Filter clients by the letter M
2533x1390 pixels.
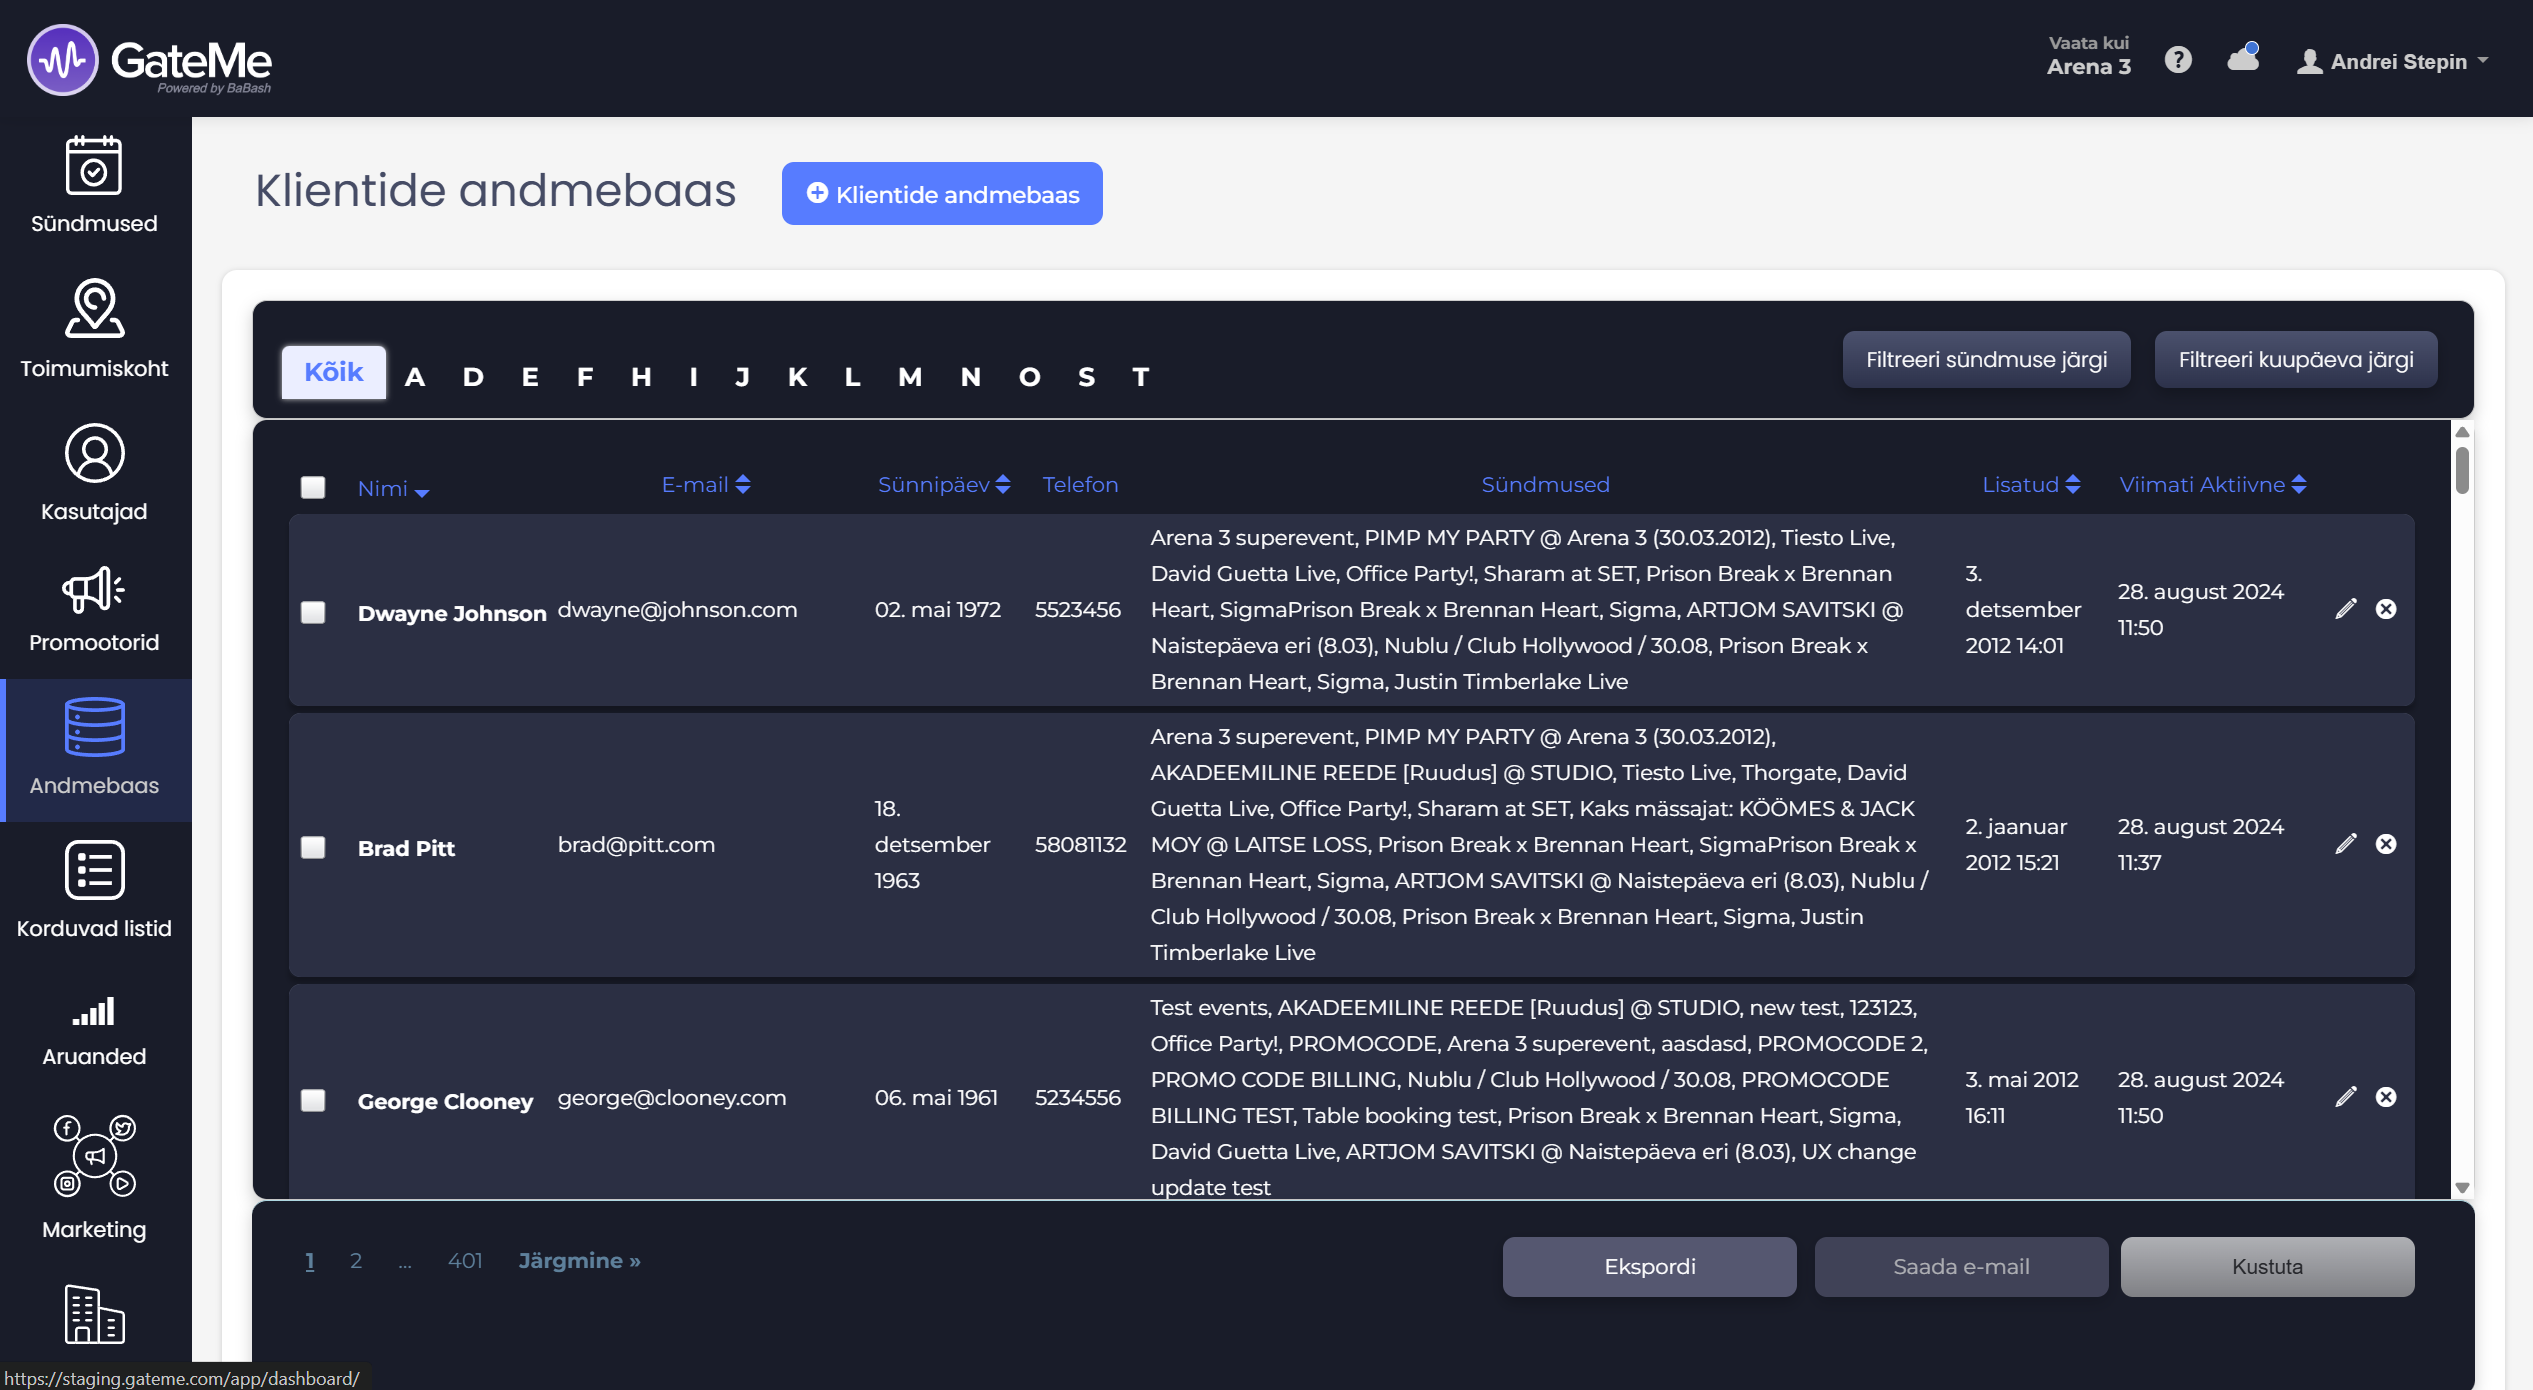pos(909,377)
